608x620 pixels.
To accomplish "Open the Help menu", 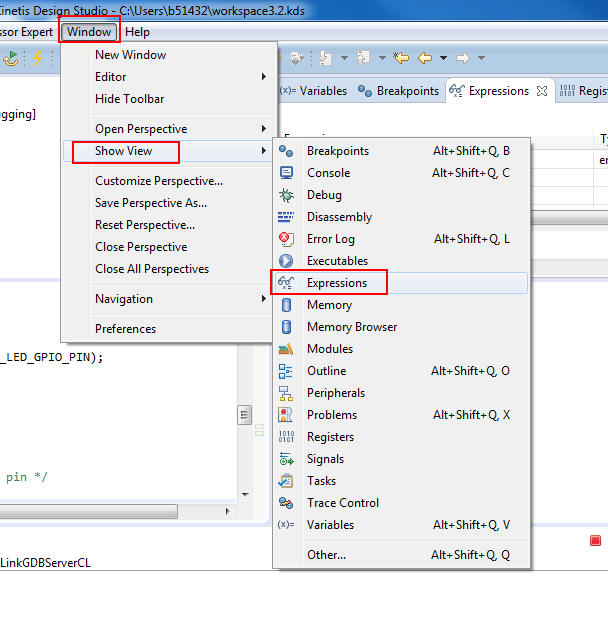I will click(137, 32).
